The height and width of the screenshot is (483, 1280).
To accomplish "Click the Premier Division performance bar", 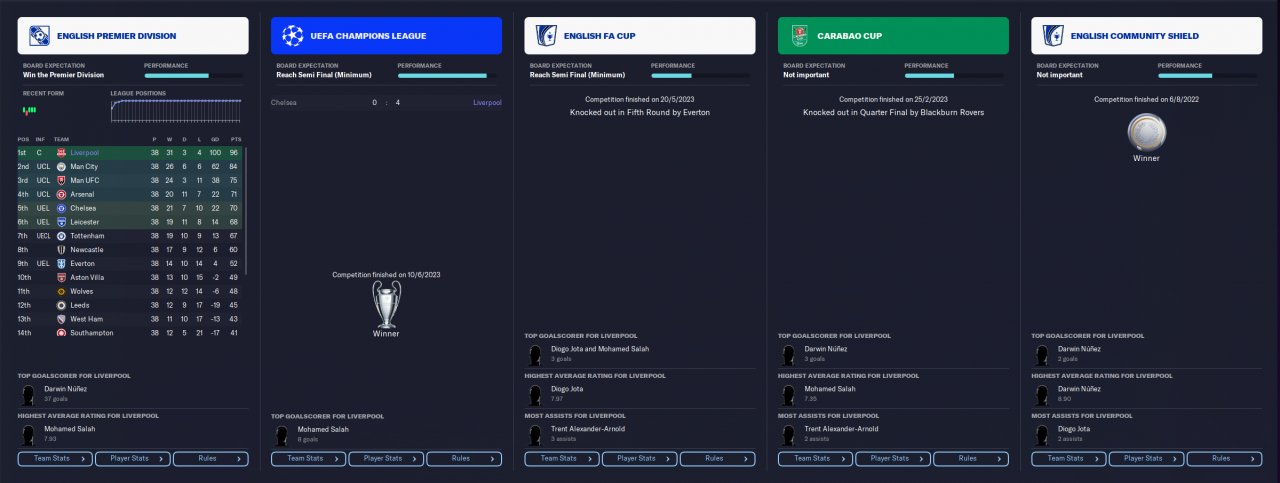I will [x=195, y=75].
